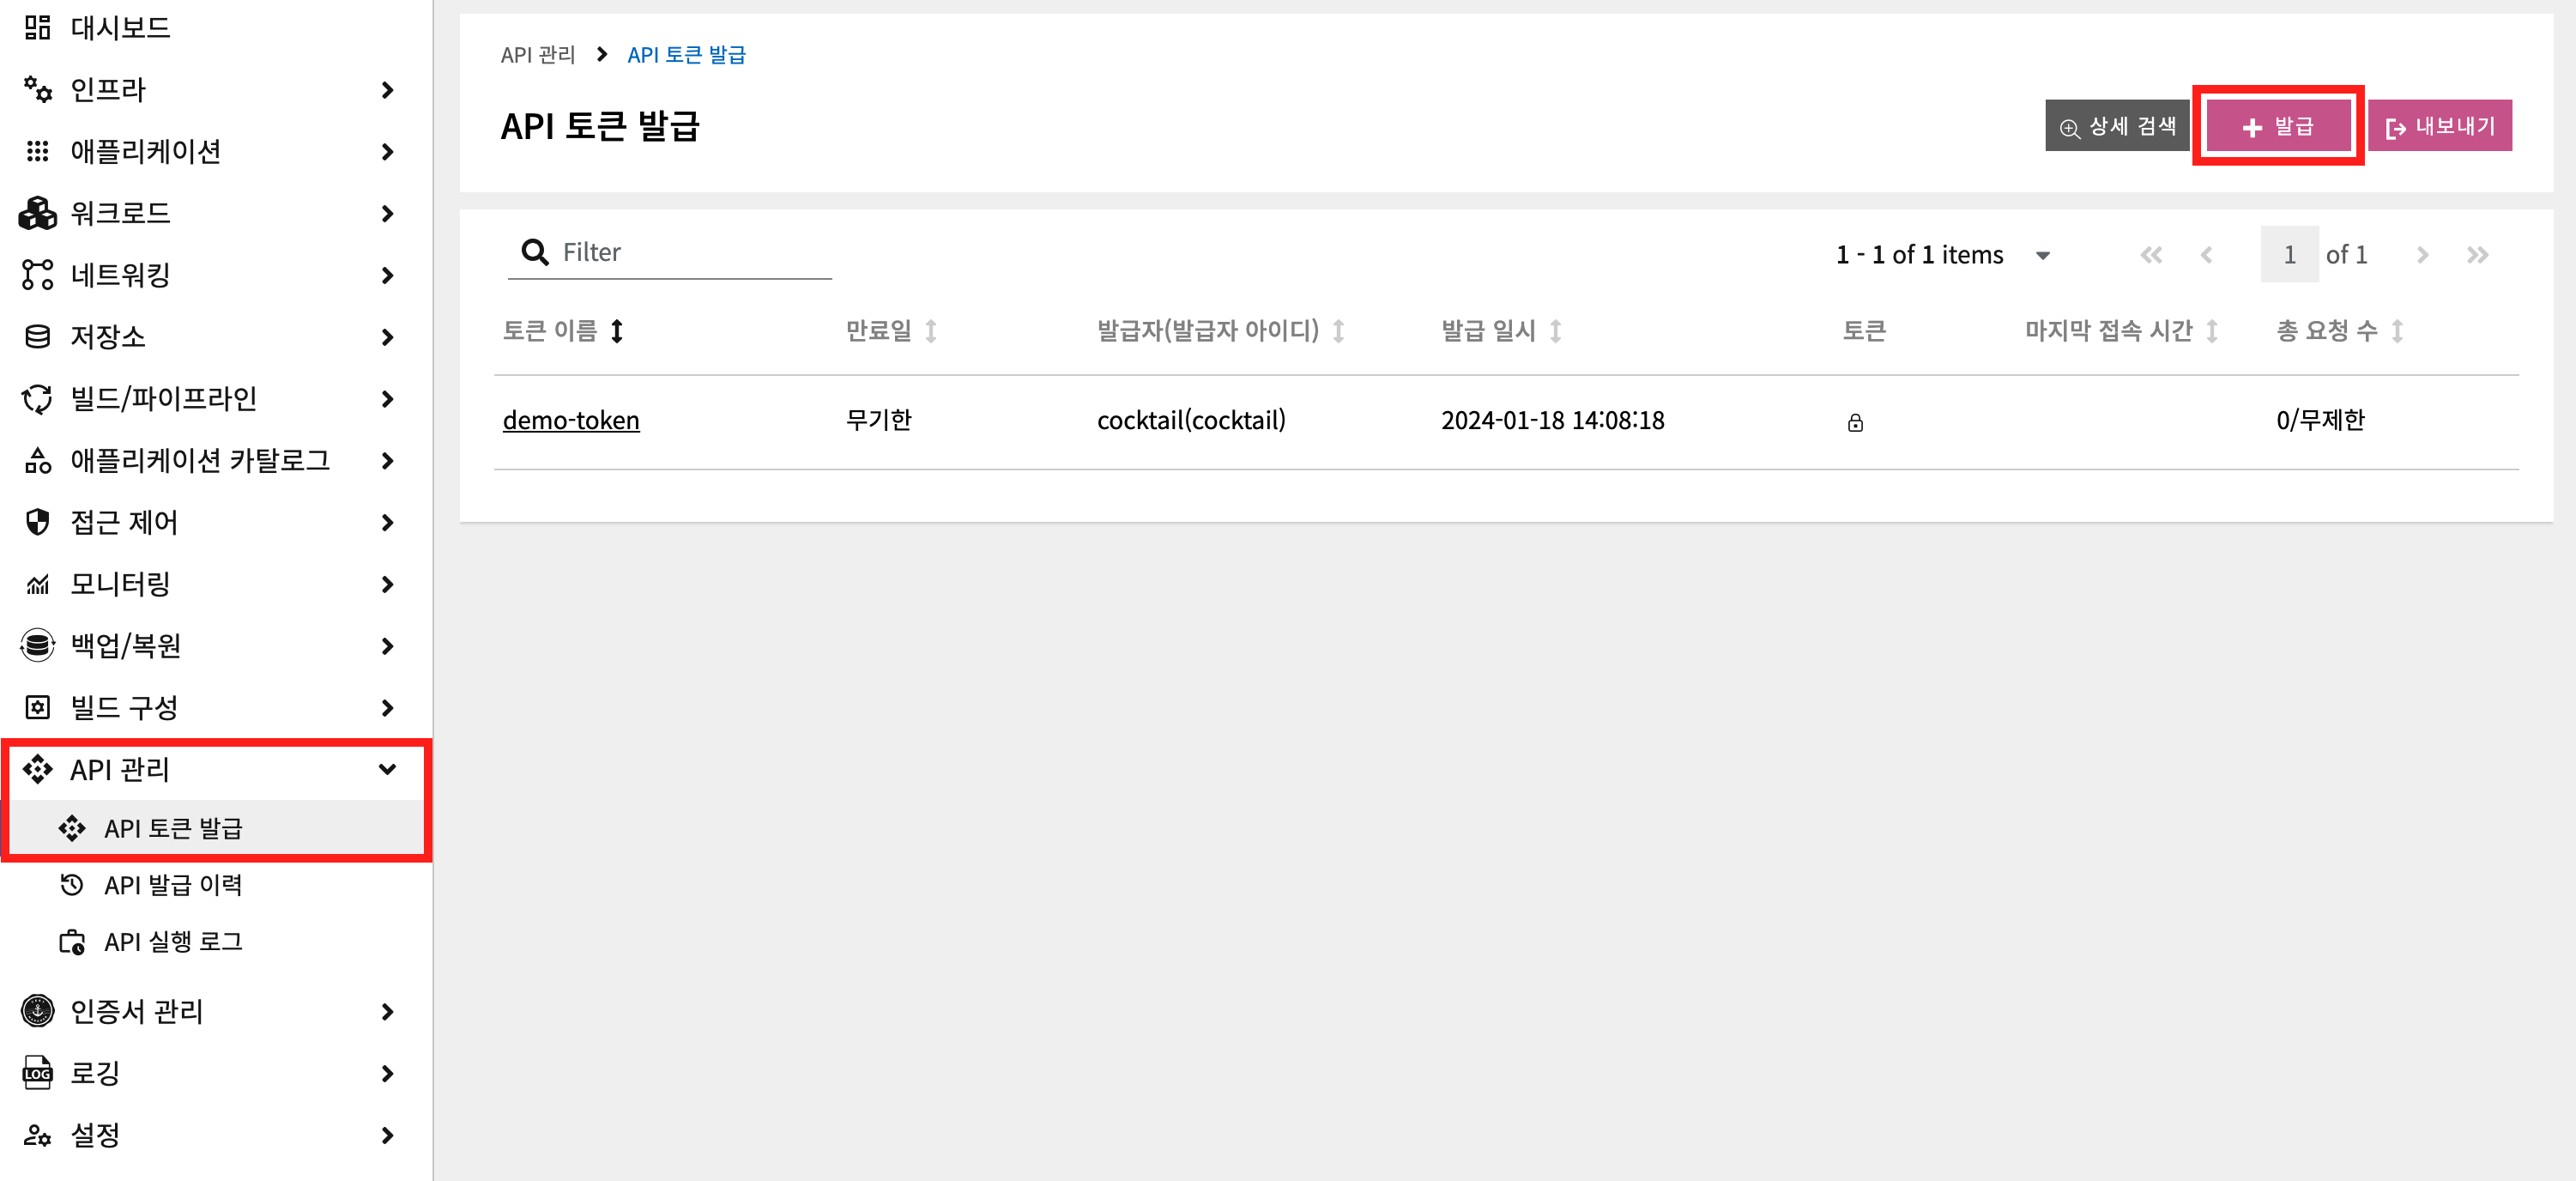Click the Storage (저장소) database icon
2576x1181 pixels.
37,337
